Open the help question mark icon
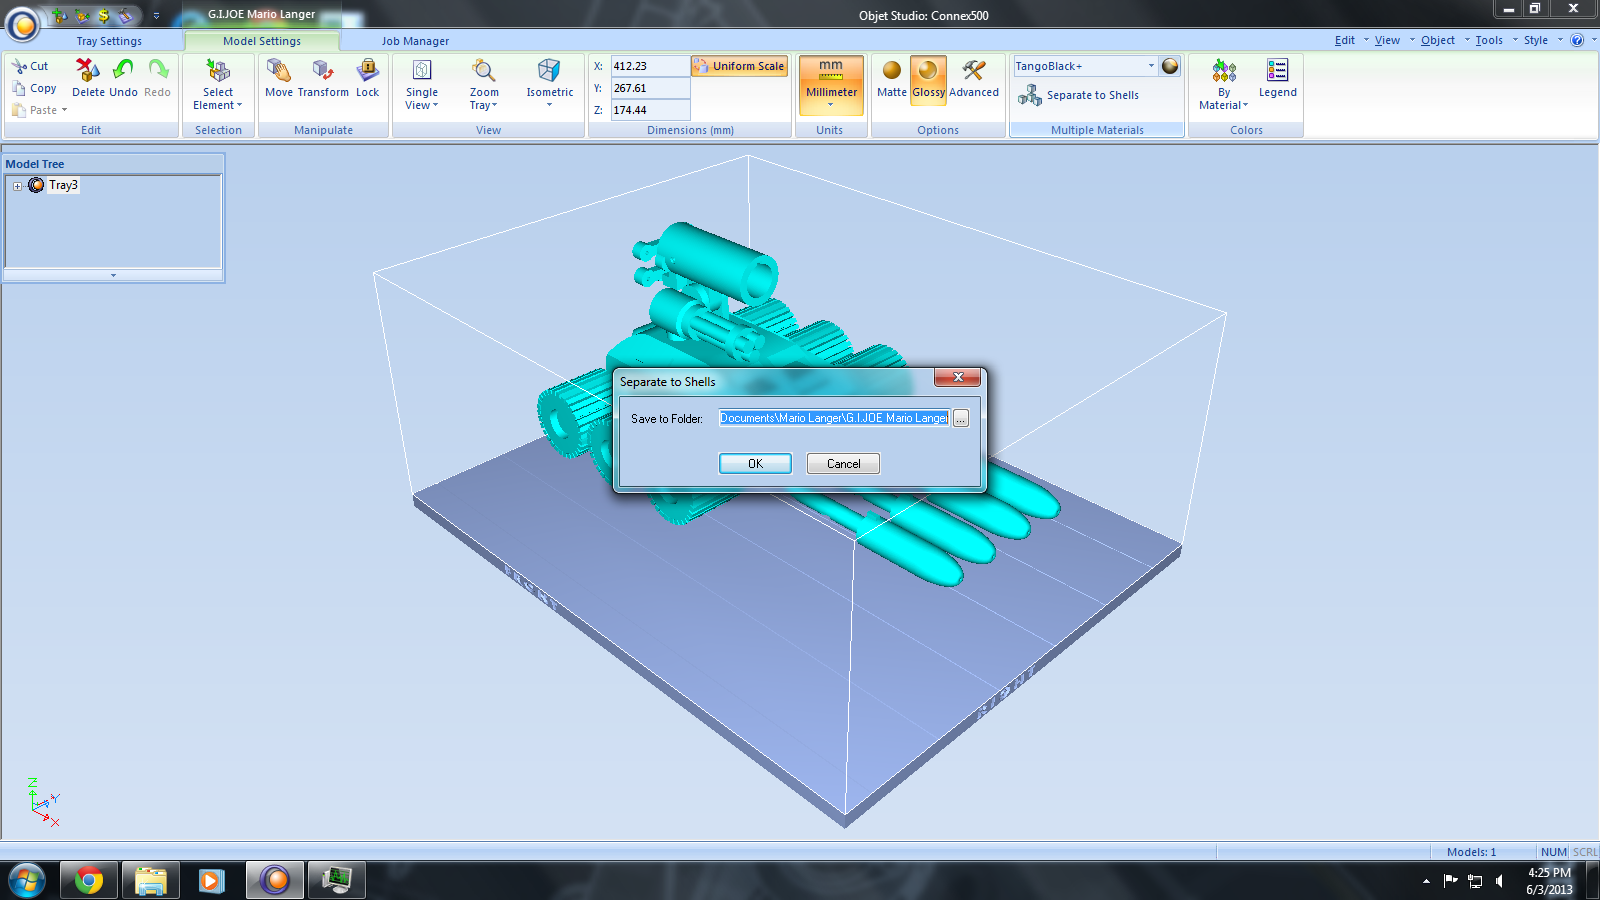 [1577, 40]
